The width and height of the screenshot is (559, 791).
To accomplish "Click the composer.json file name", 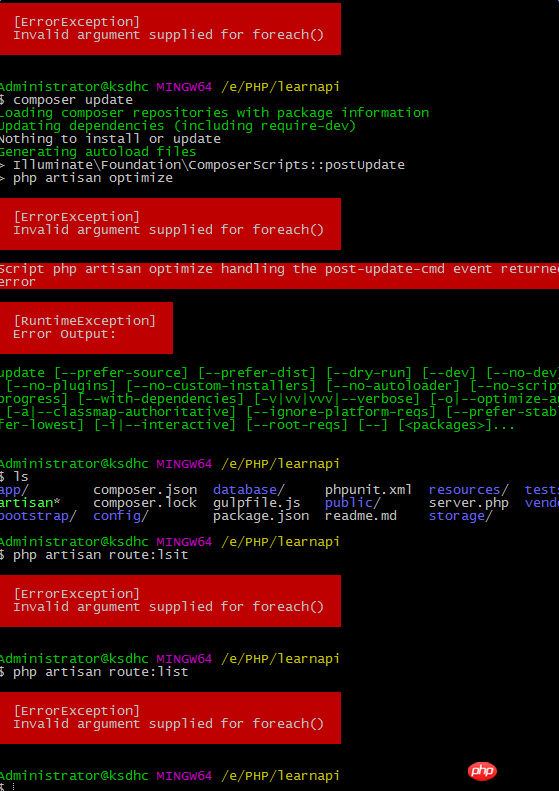I will click(x=145, y=490).
